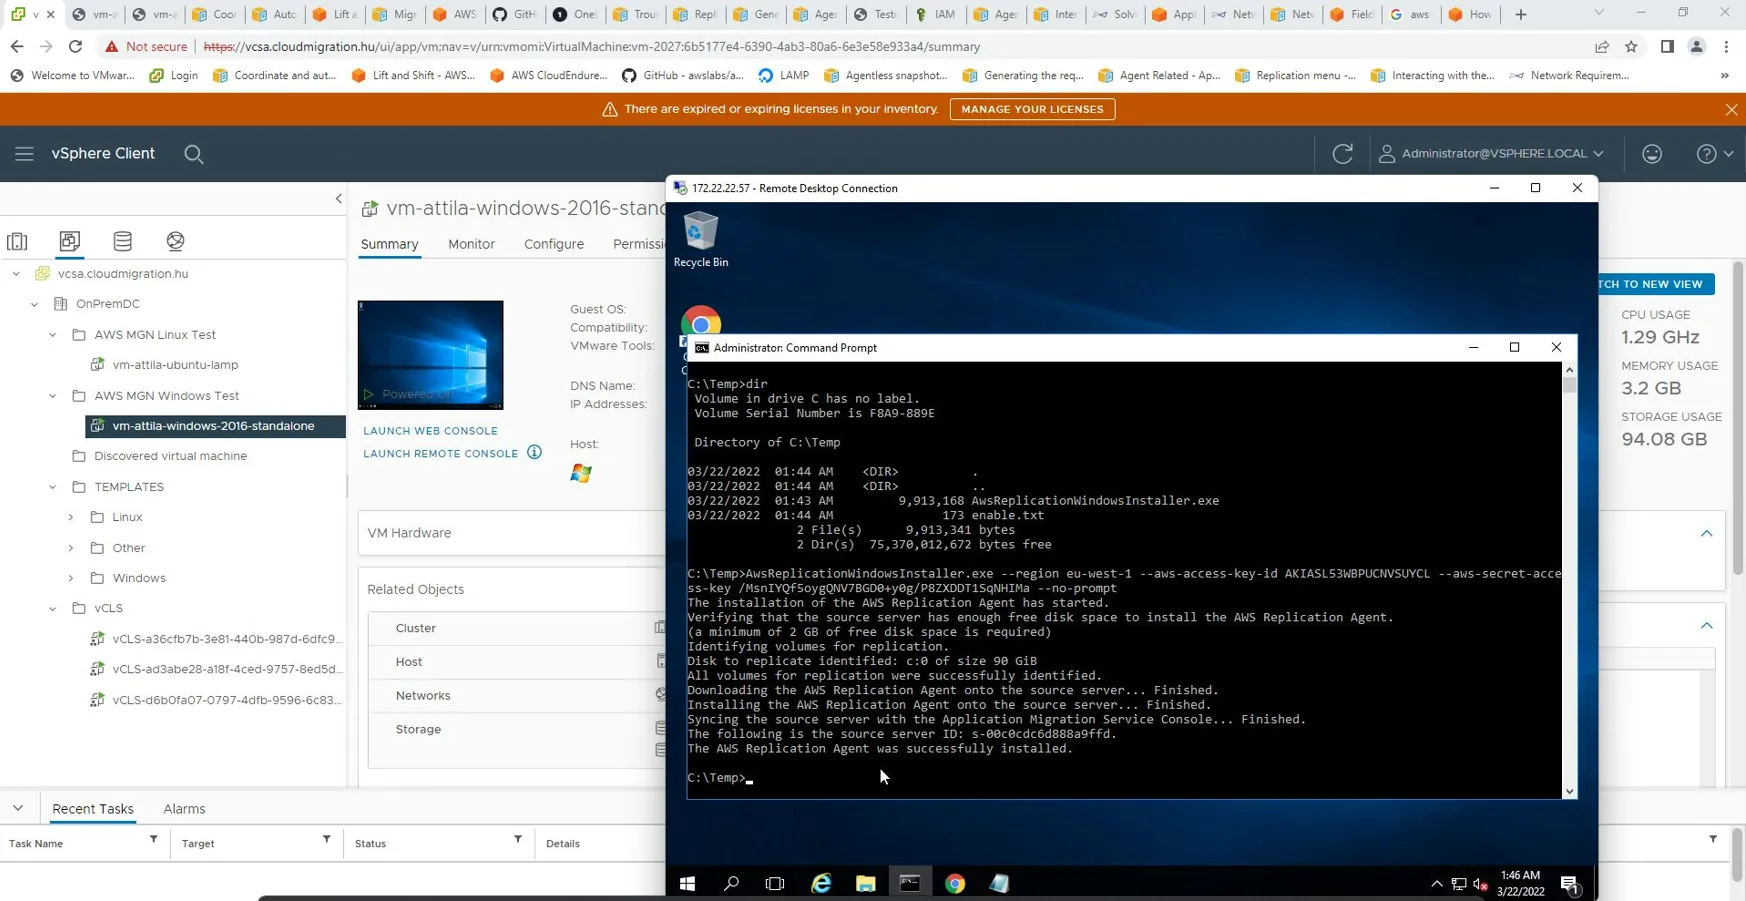Collapse the AWS MGN Linux Test folder
The width and height of the screenshot is (1746, 901).
coord(53,335)
